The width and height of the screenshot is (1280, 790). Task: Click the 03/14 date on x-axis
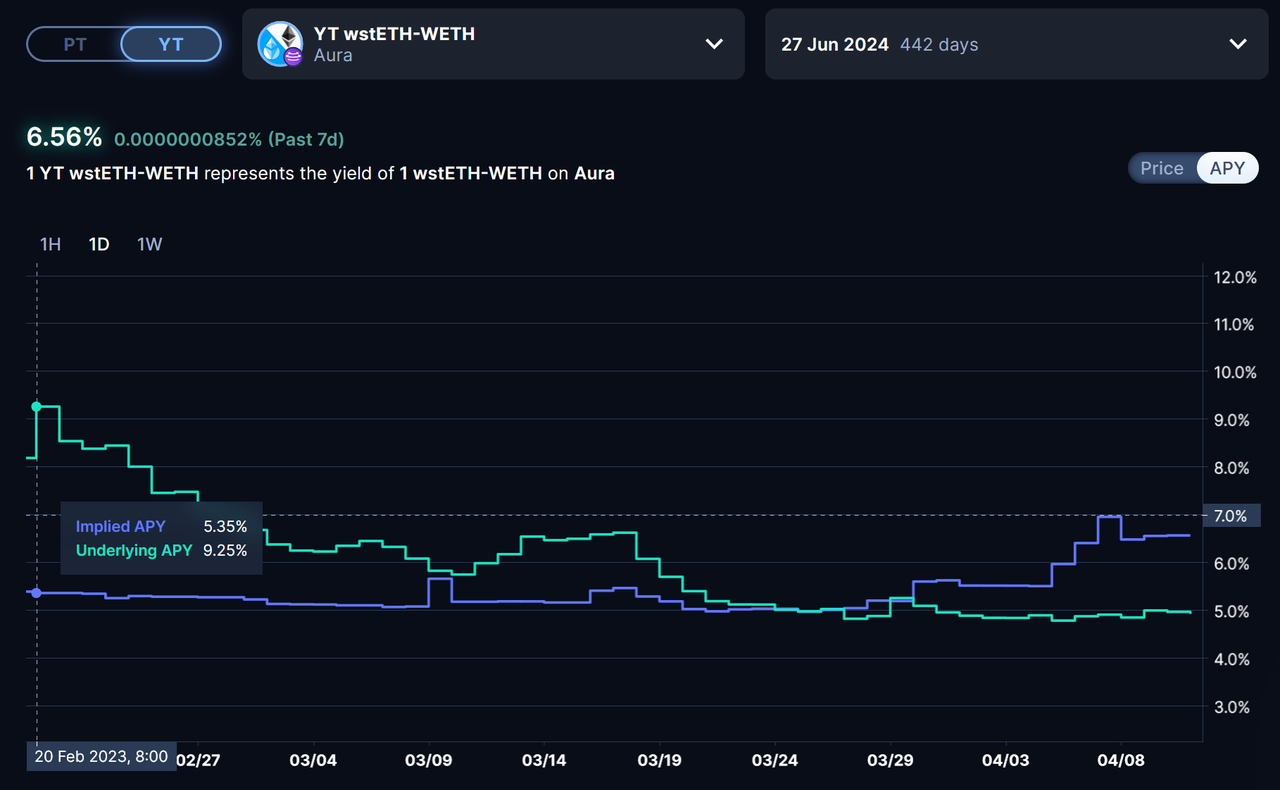click(543, 760)
